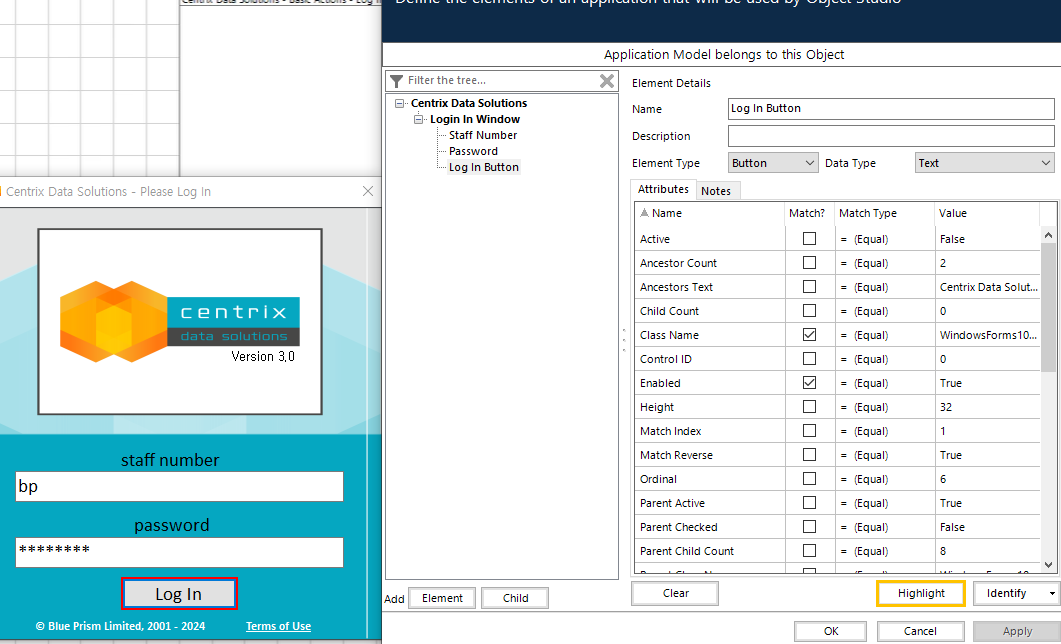1061x644 pixels.
Task: Click the staff number field
Action: pyautogui.click(x=179, y=486)
